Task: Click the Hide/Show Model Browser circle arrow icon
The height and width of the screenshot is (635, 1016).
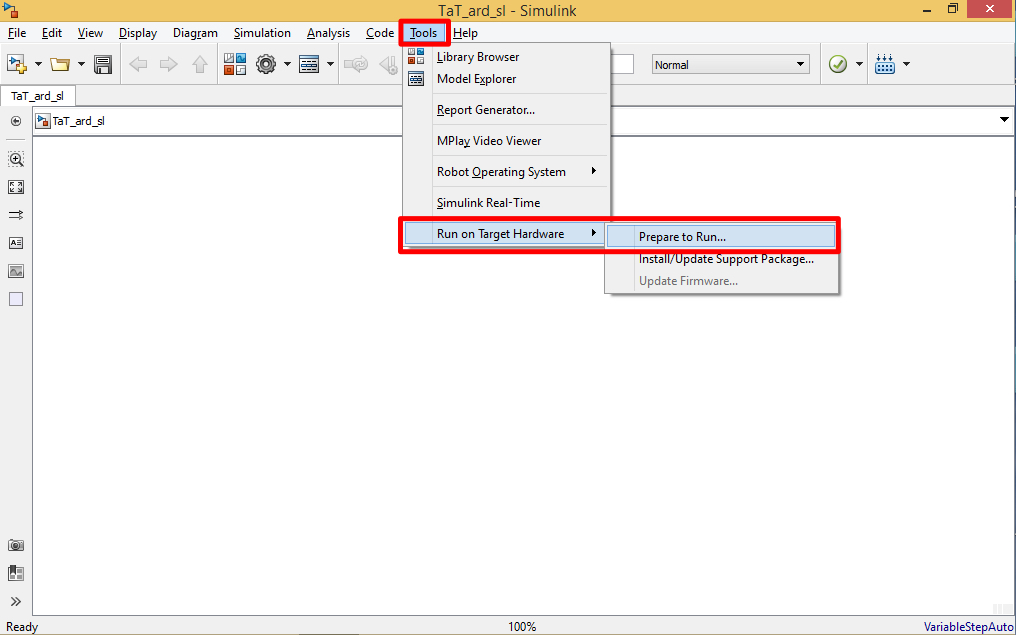Action: pos(16,121)
